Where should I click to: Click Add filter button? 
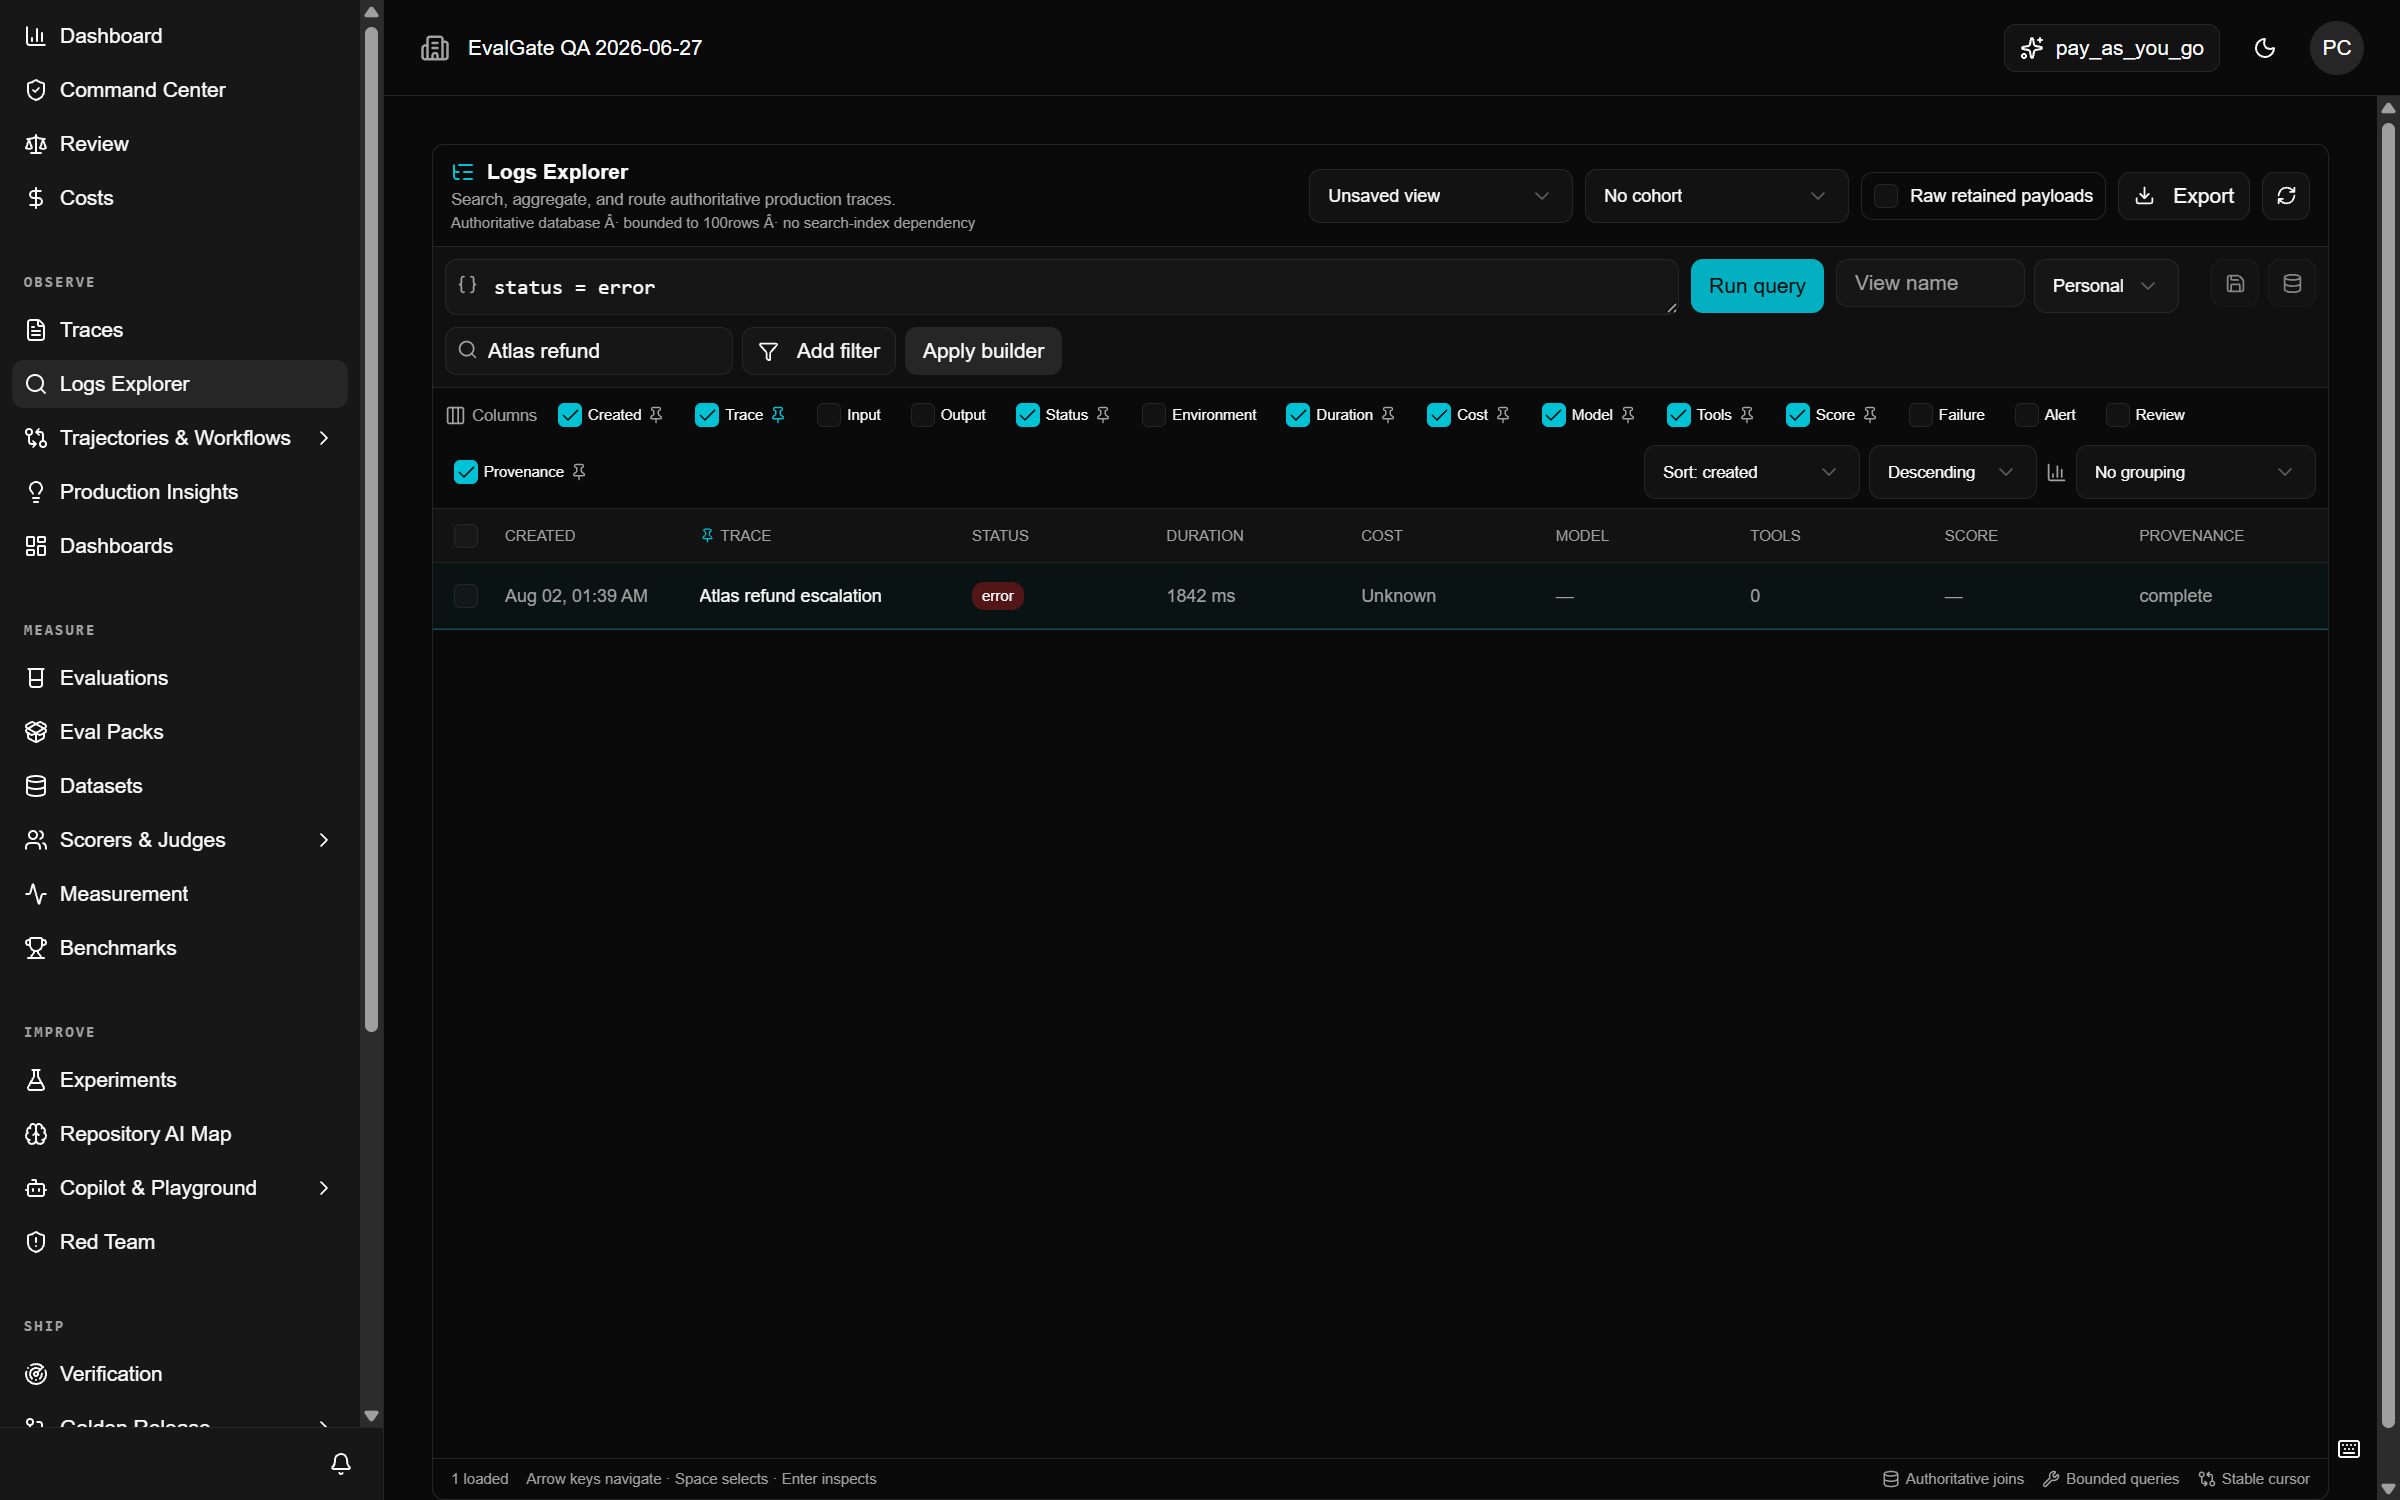point(818,351)
